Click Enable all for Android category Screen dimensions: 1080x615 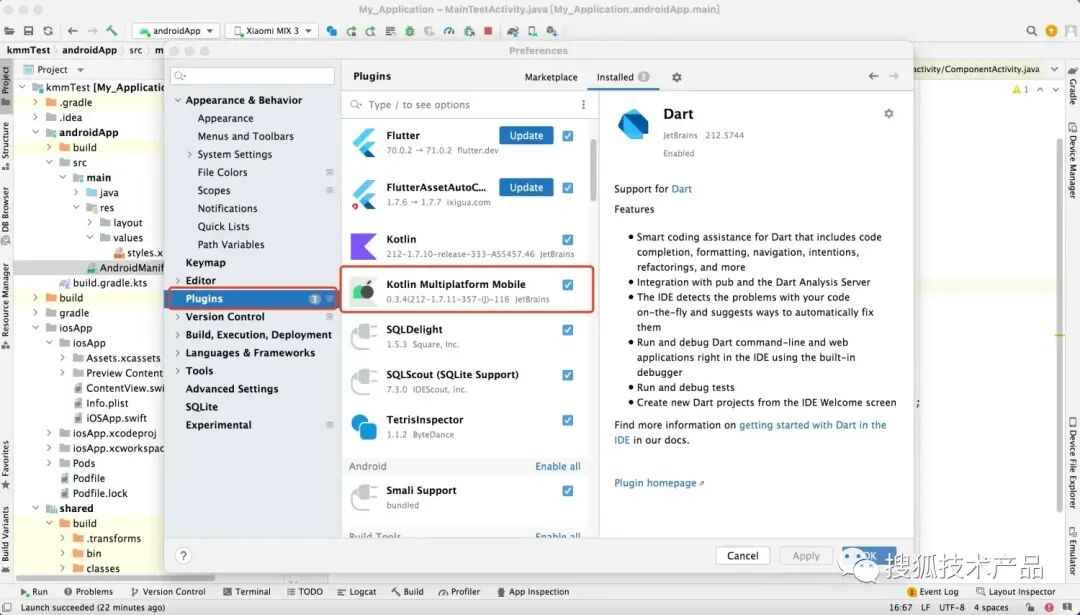[x=558, y=466]
